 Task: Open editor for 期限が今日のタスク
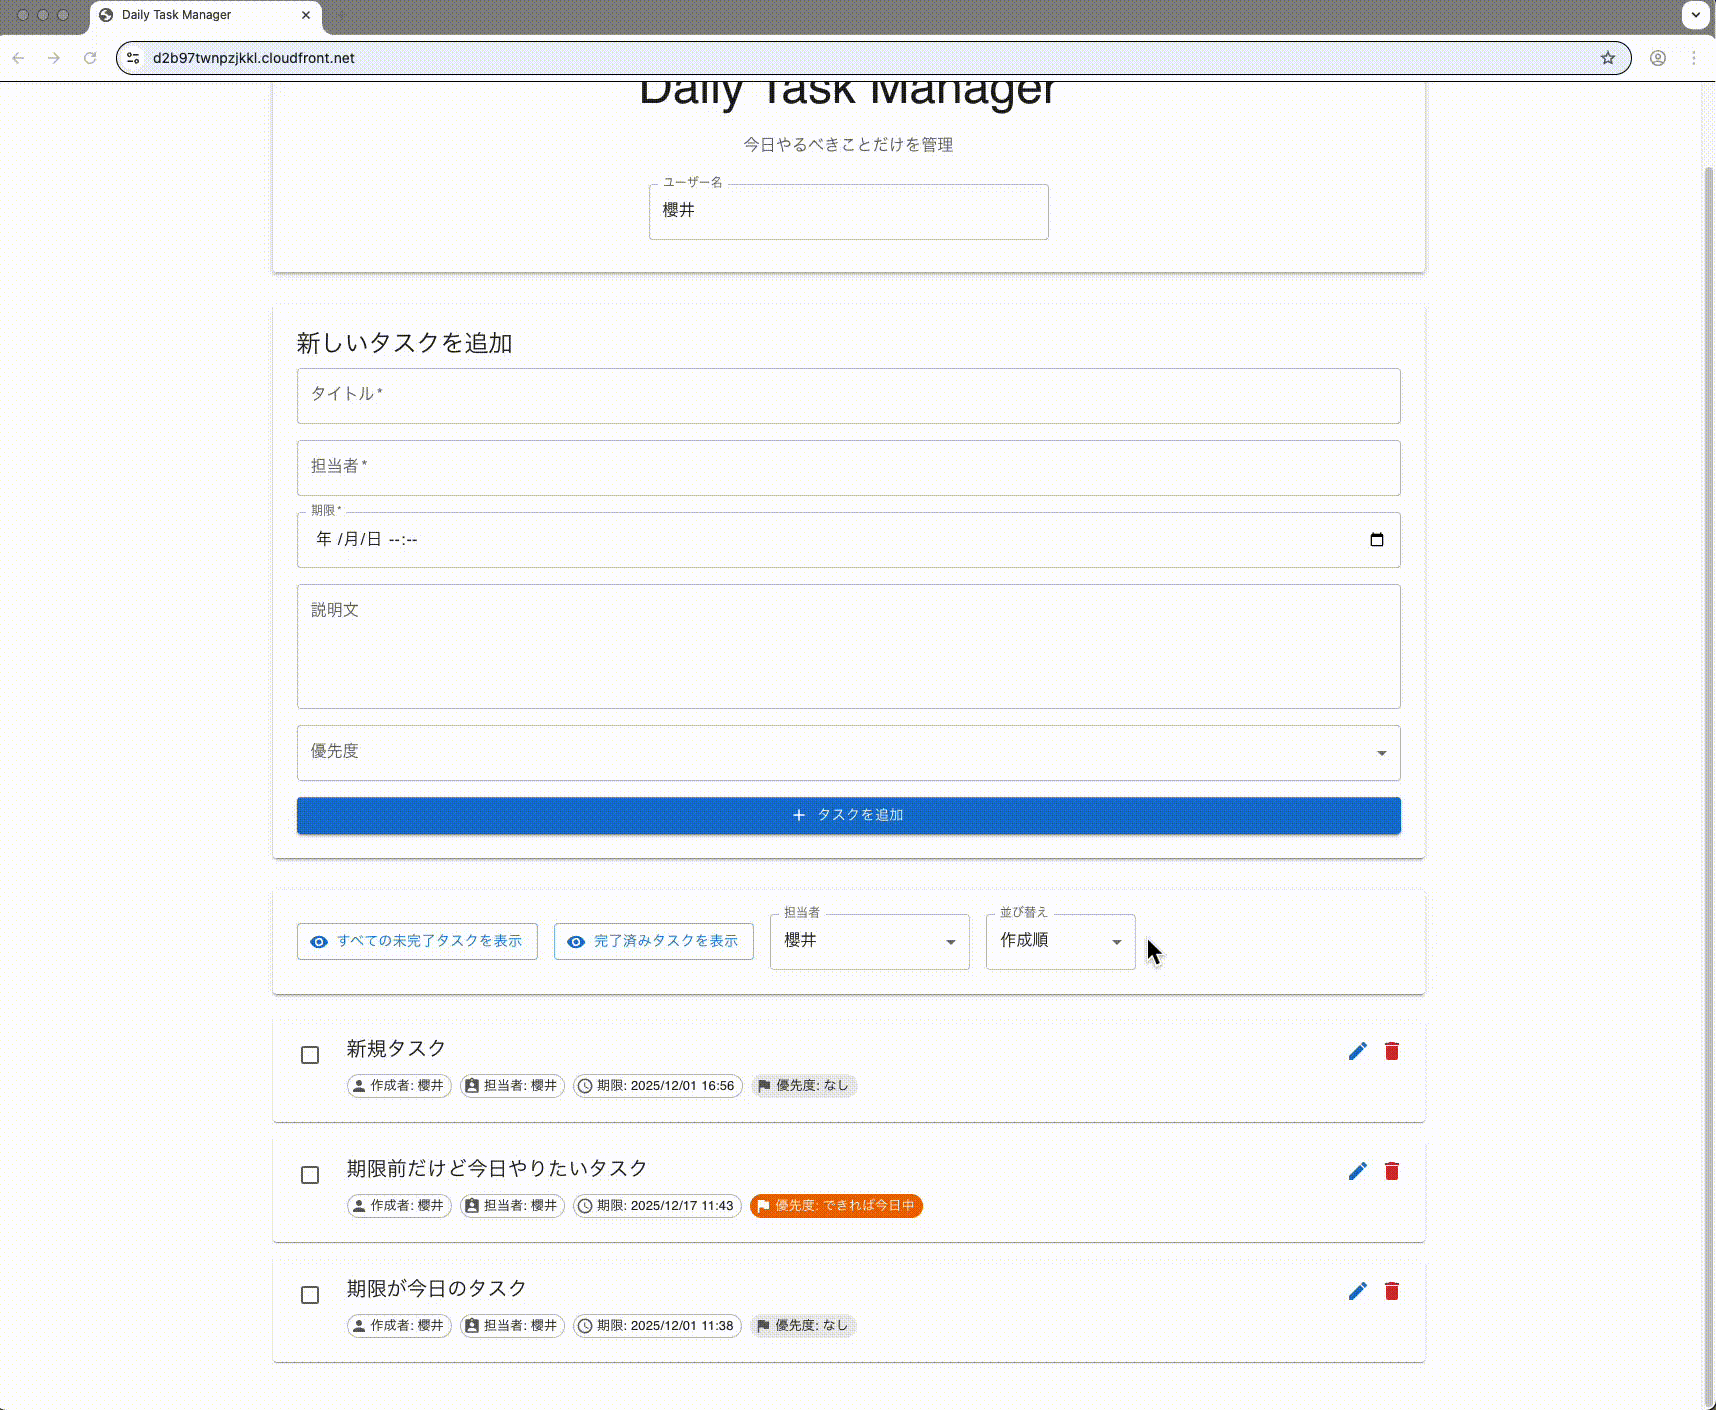(x=1357, y=1291)
